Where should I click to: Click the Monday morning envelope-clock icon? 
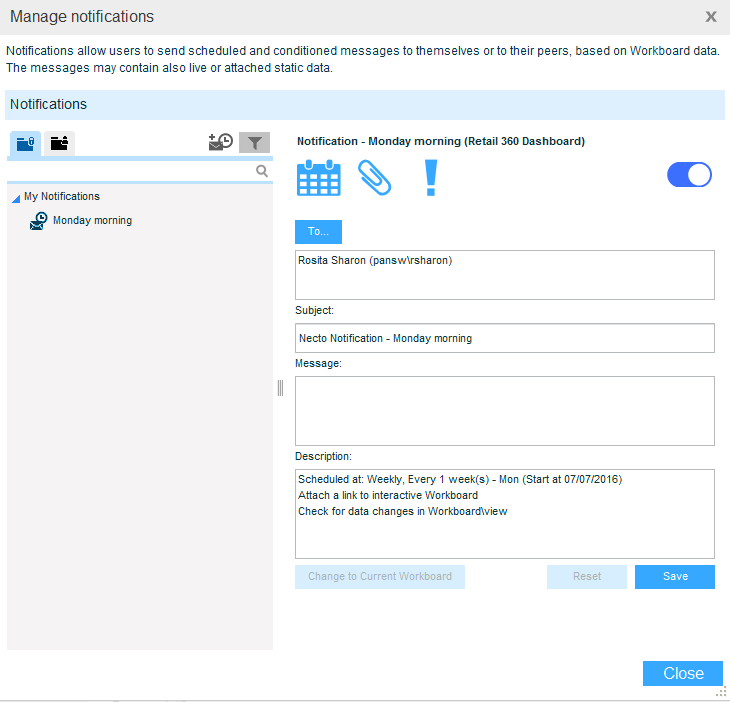[38, 221]
